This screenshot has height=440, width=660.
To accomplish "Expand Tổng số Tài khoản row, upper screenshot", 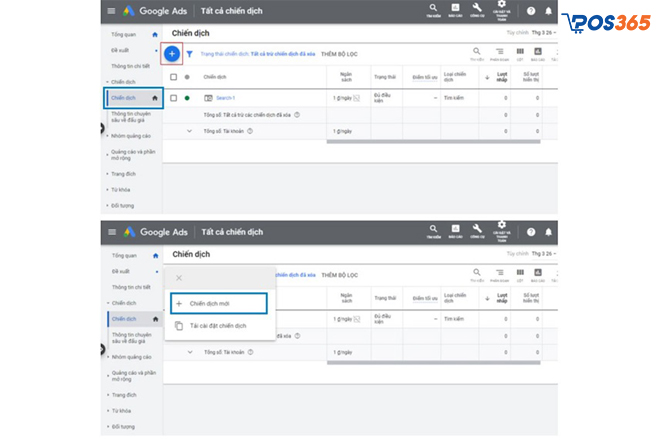I will pos(189,131).
